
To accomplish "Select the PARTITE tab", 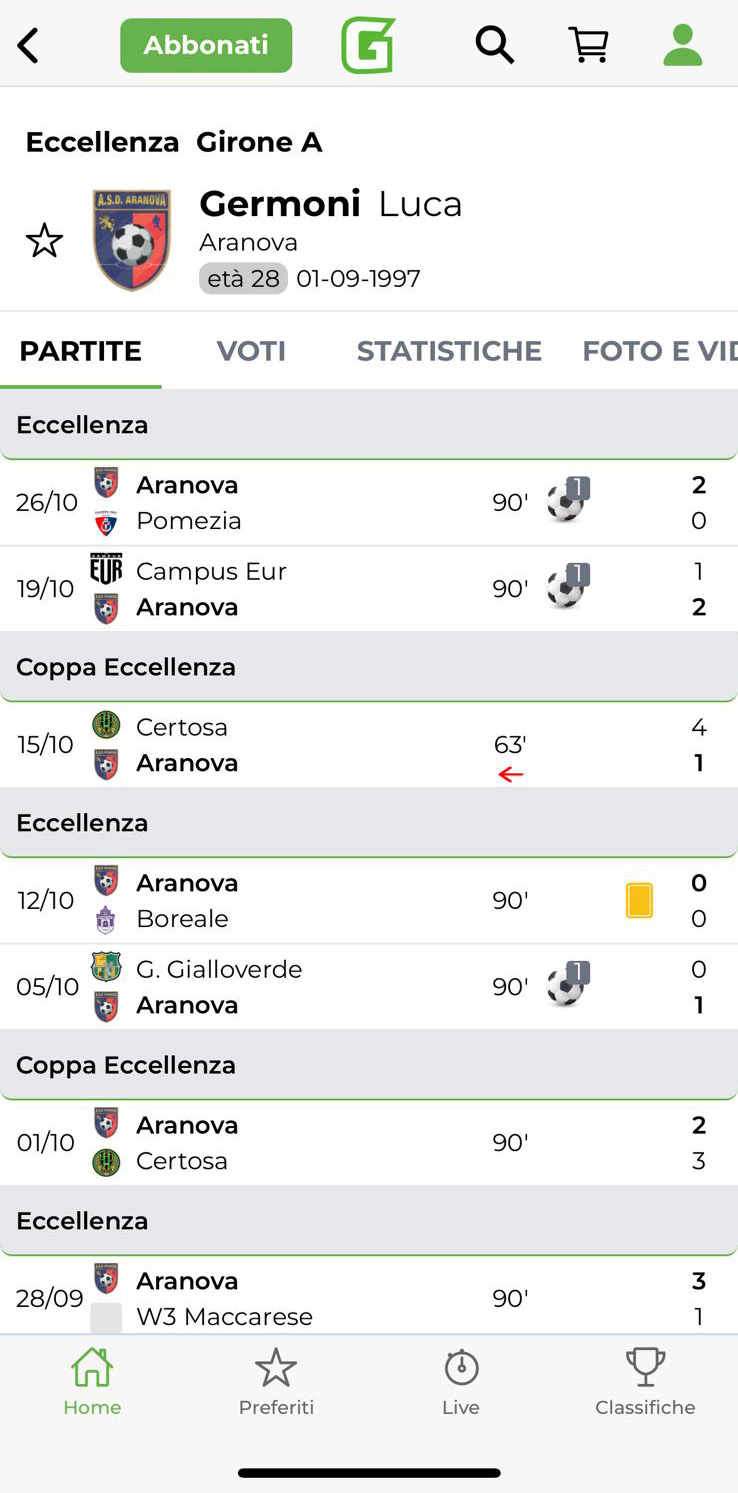I will point(81,351).
